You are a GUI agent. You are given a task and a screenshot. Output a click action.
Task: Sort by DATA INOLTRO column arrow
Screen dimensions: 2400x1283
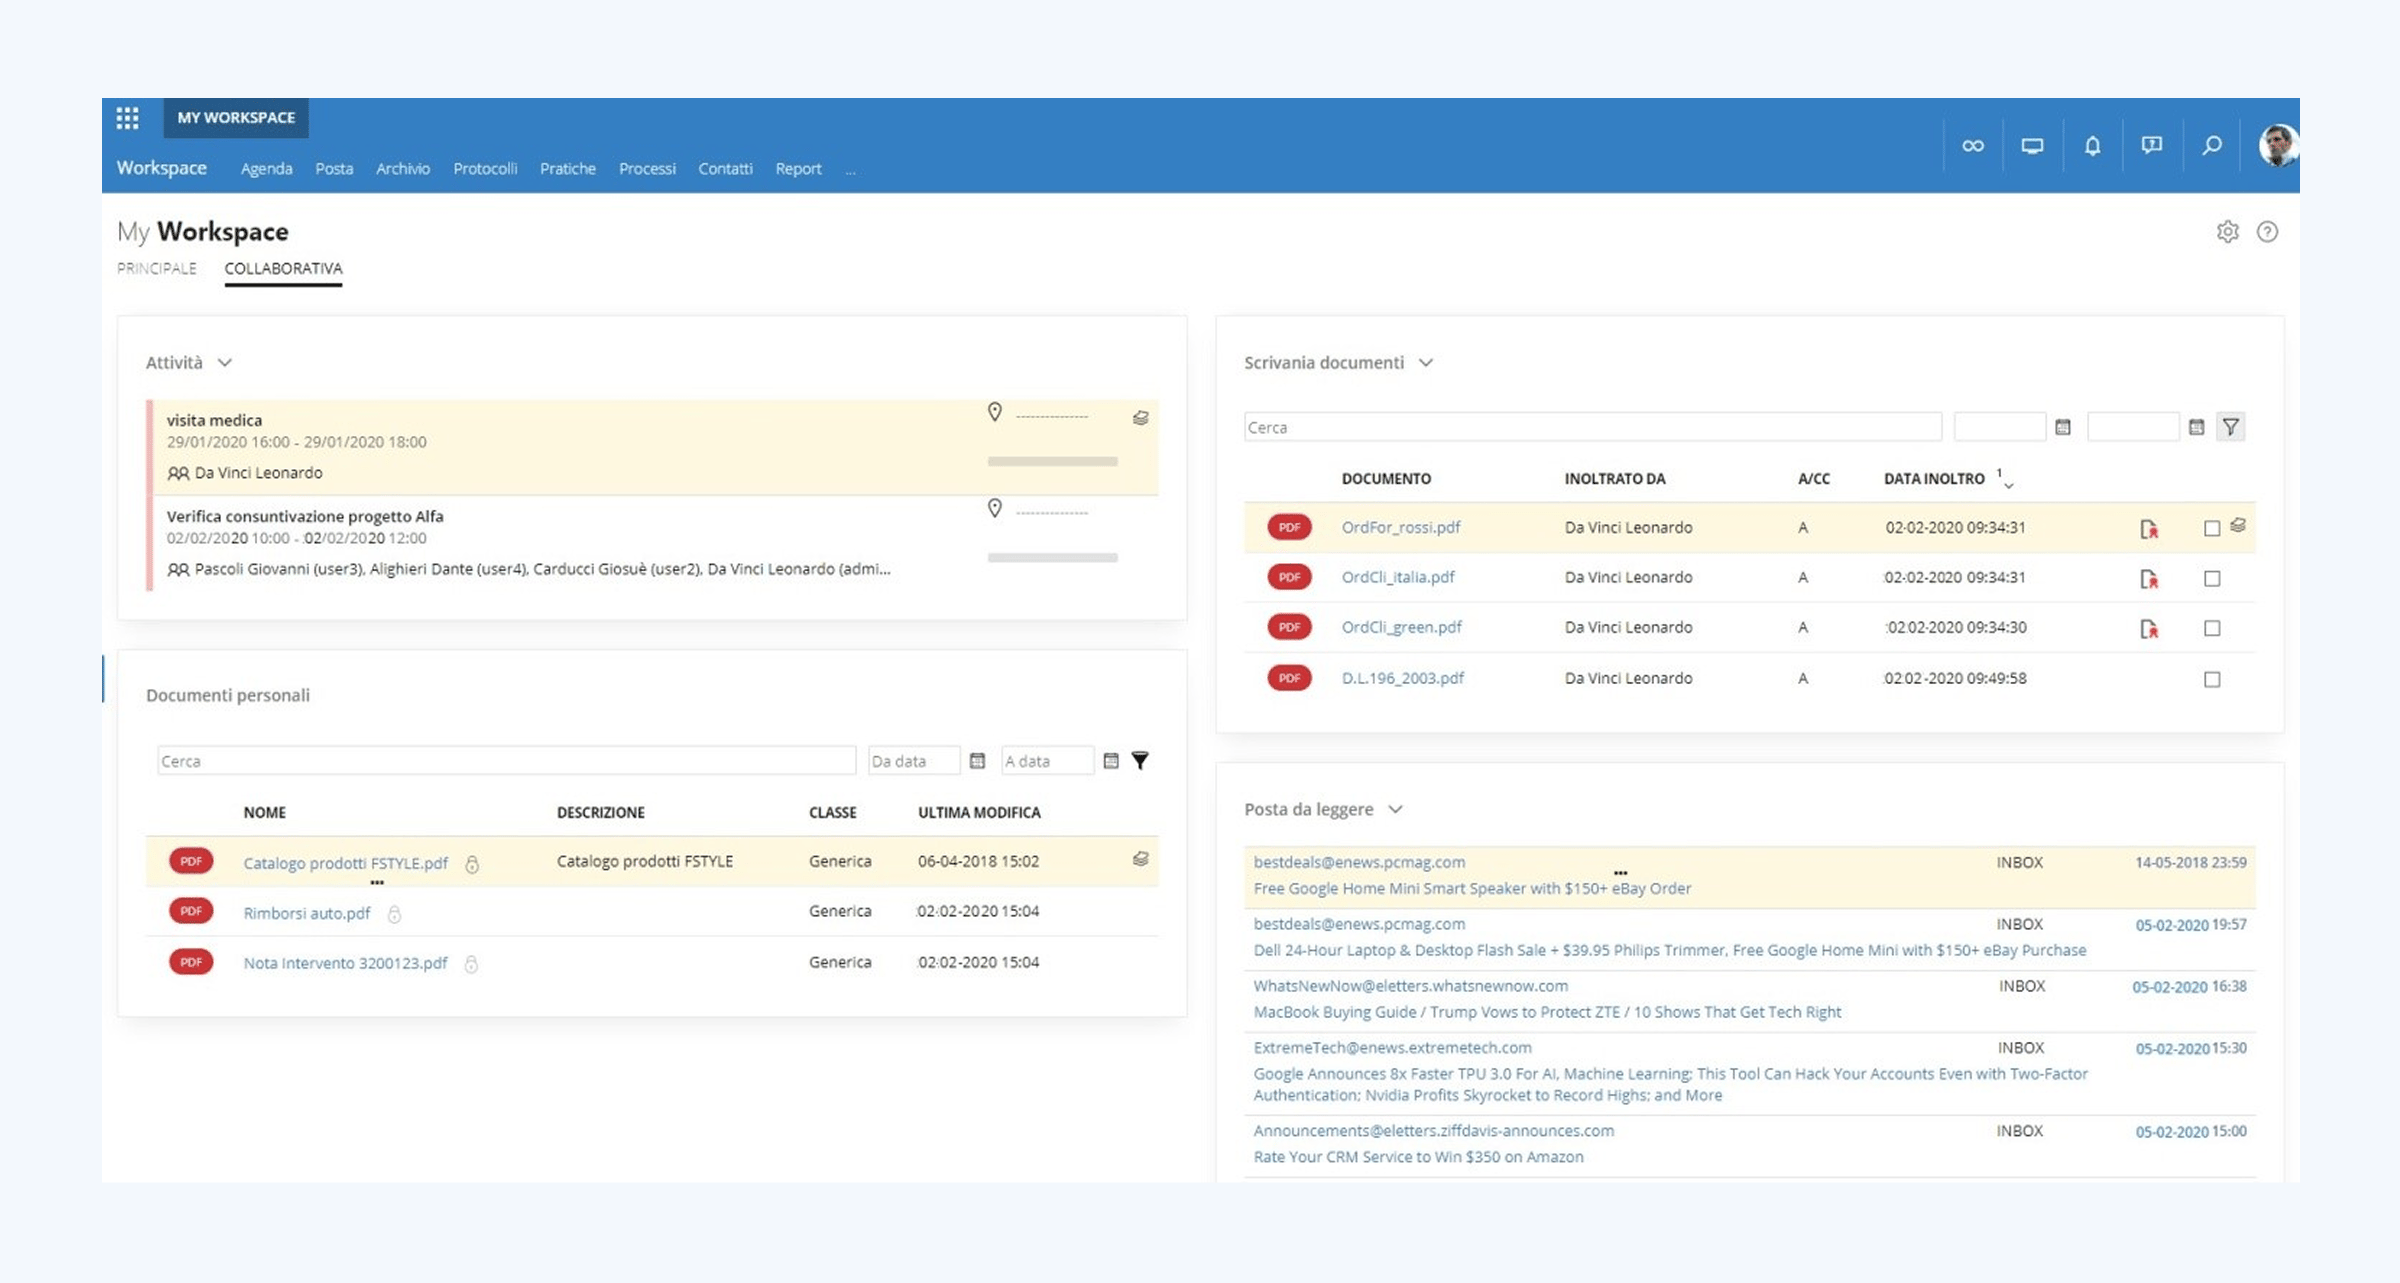click(x=2007, y=485)
